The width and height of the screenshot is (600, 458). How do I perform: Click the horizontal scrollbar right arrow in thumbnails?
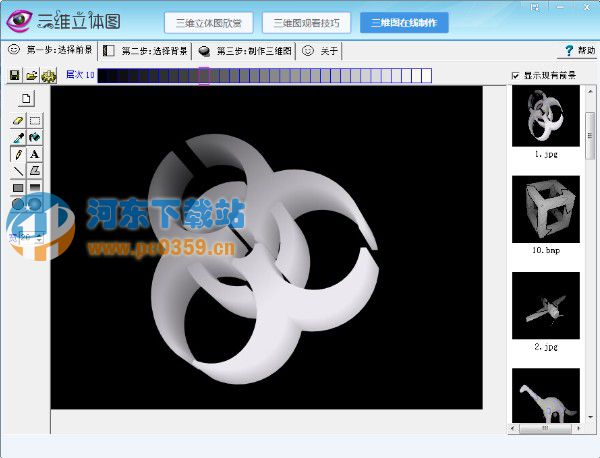click(x=578, y=429)
